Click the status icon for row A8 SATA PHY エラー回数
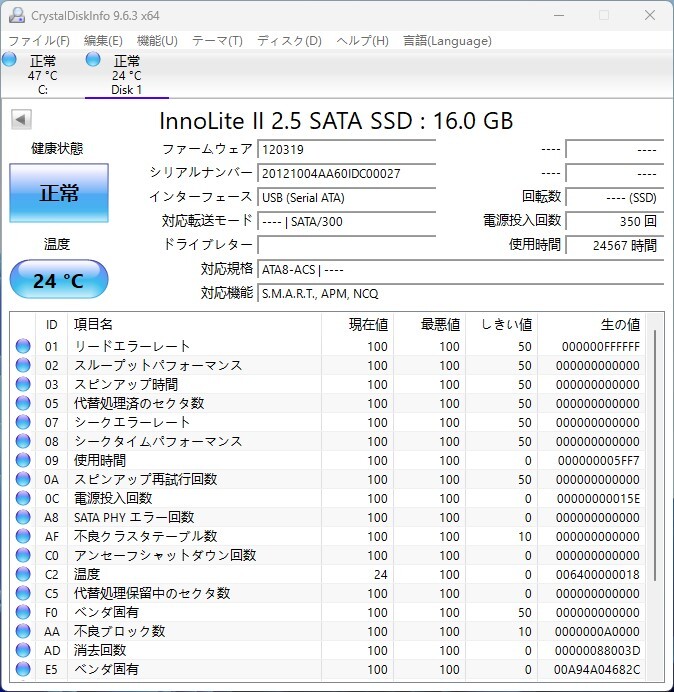Viewport: 674px width, 692px height. pyautogui.click(x=23, y=517)
